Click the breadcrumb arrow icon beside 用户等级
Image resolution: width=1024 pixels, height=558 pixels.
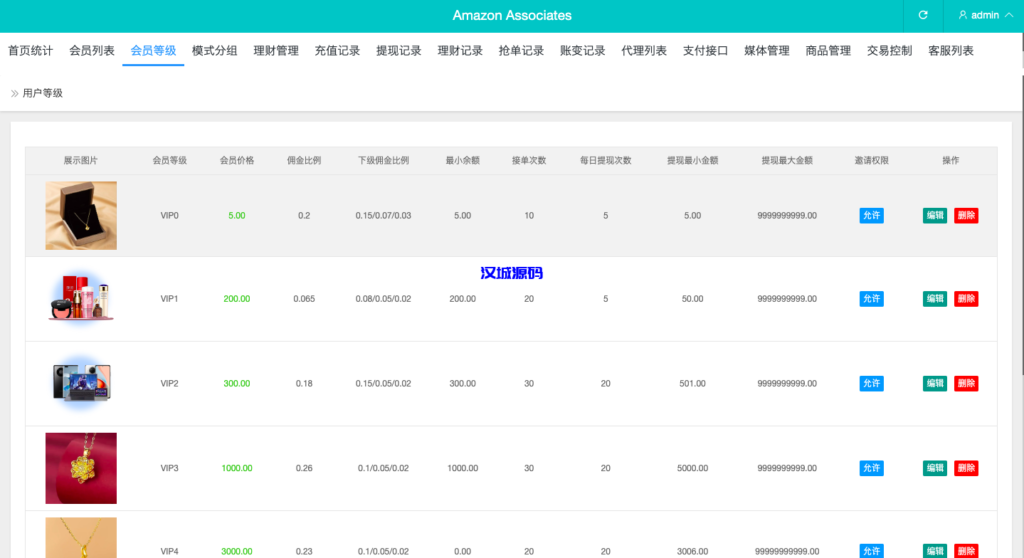point(15,93)
